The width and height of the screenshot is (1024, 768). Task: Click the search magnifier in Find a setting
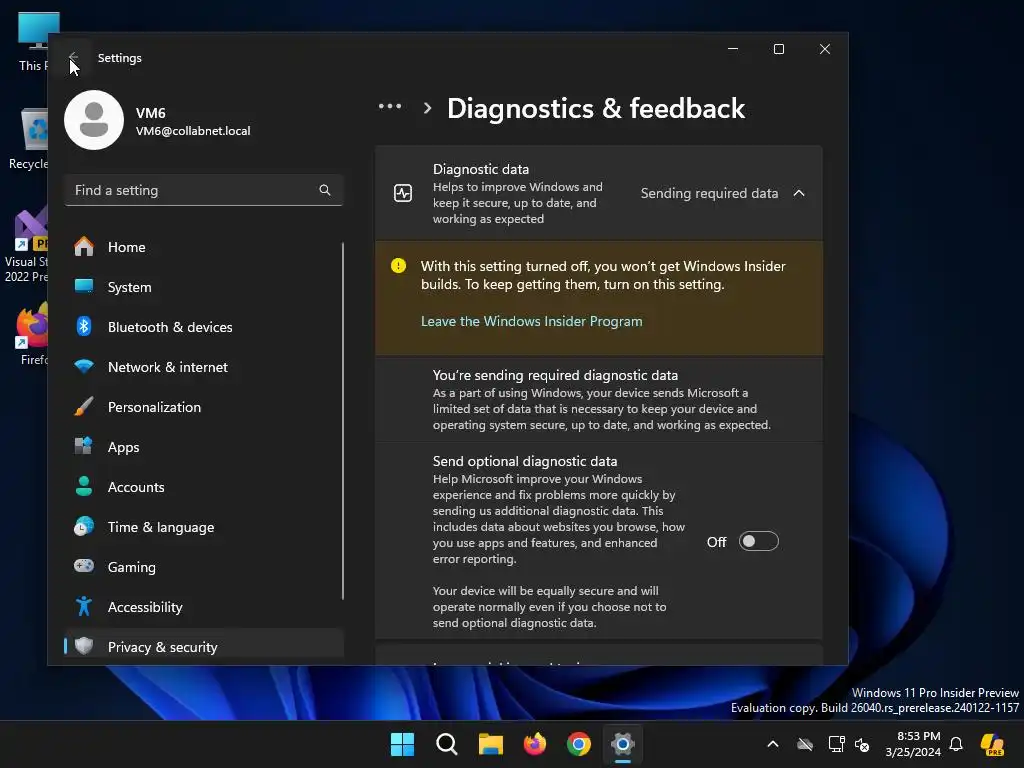click(325, 190)
